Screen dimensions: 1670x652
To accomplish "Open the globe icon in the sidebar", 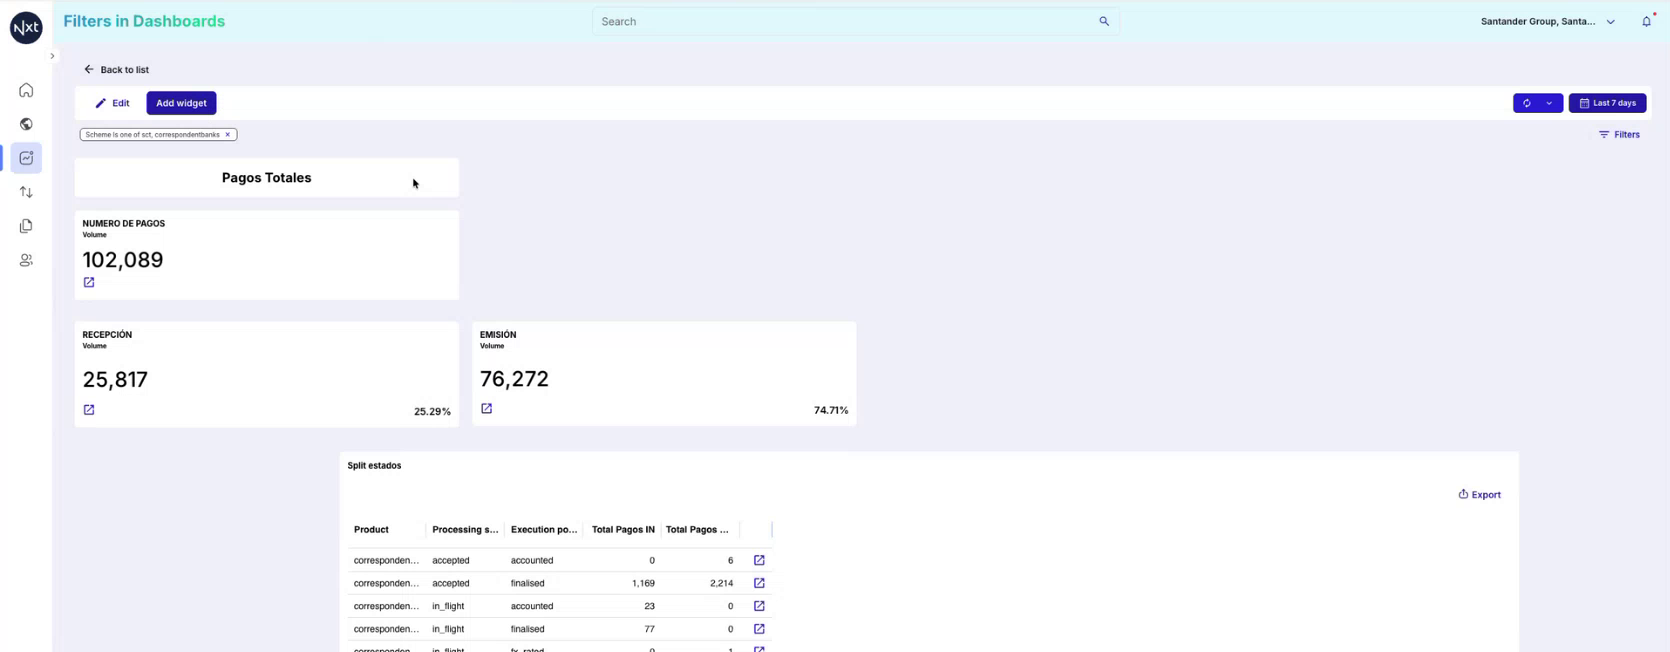I will 26,124.
